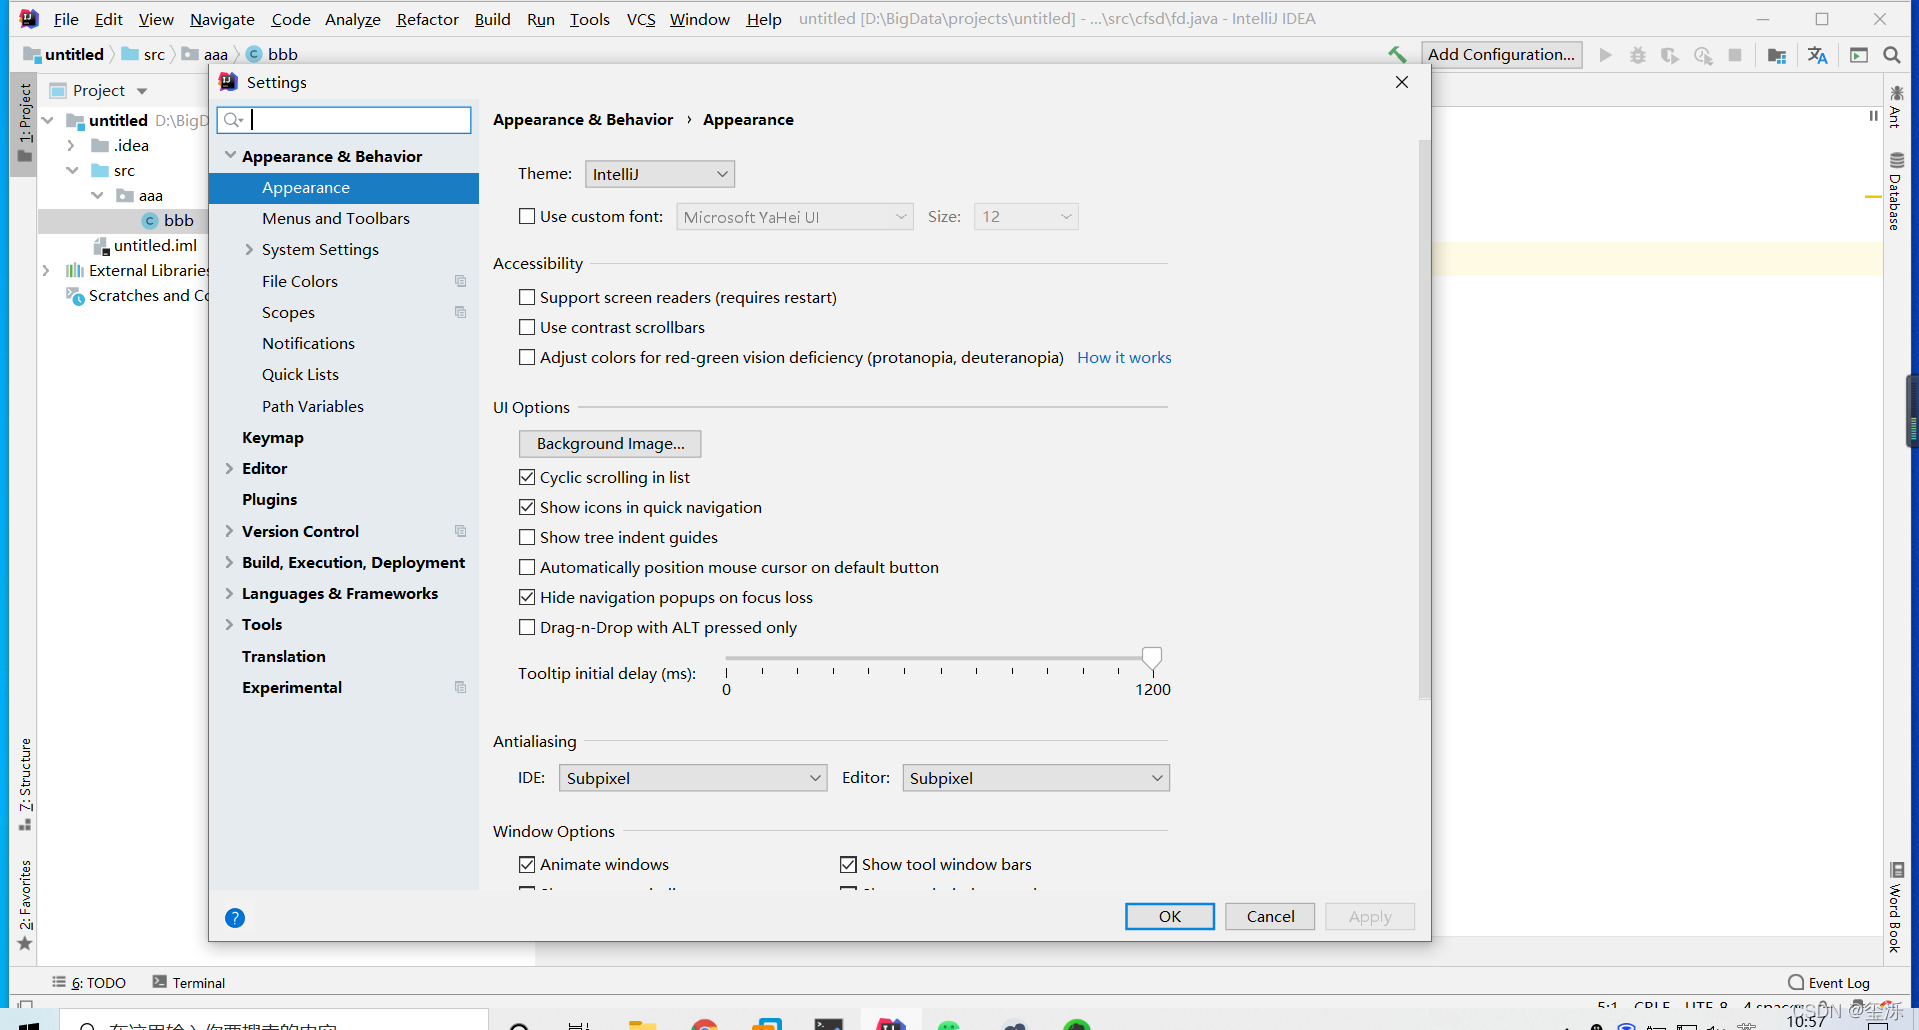This screenshot has height=1030, width=1919.
Task: Click the Translate icon in toolbar
Action: point(1818,55)
